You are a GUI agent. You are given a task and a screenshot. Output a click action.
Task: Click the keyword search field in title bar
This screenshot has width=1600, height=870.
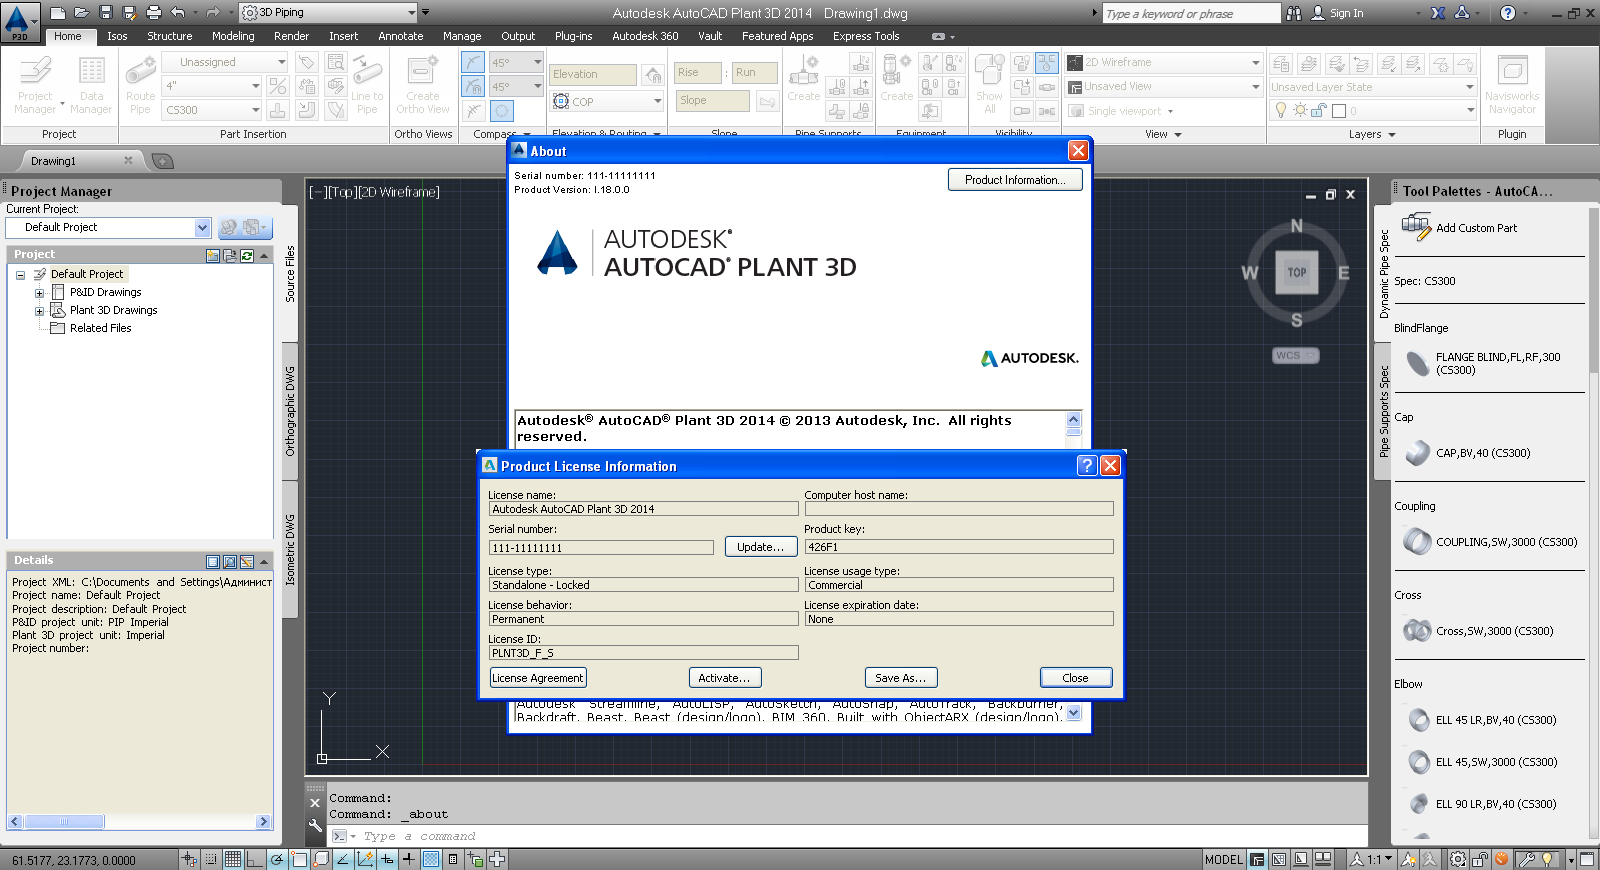(x=1191, y=14)
